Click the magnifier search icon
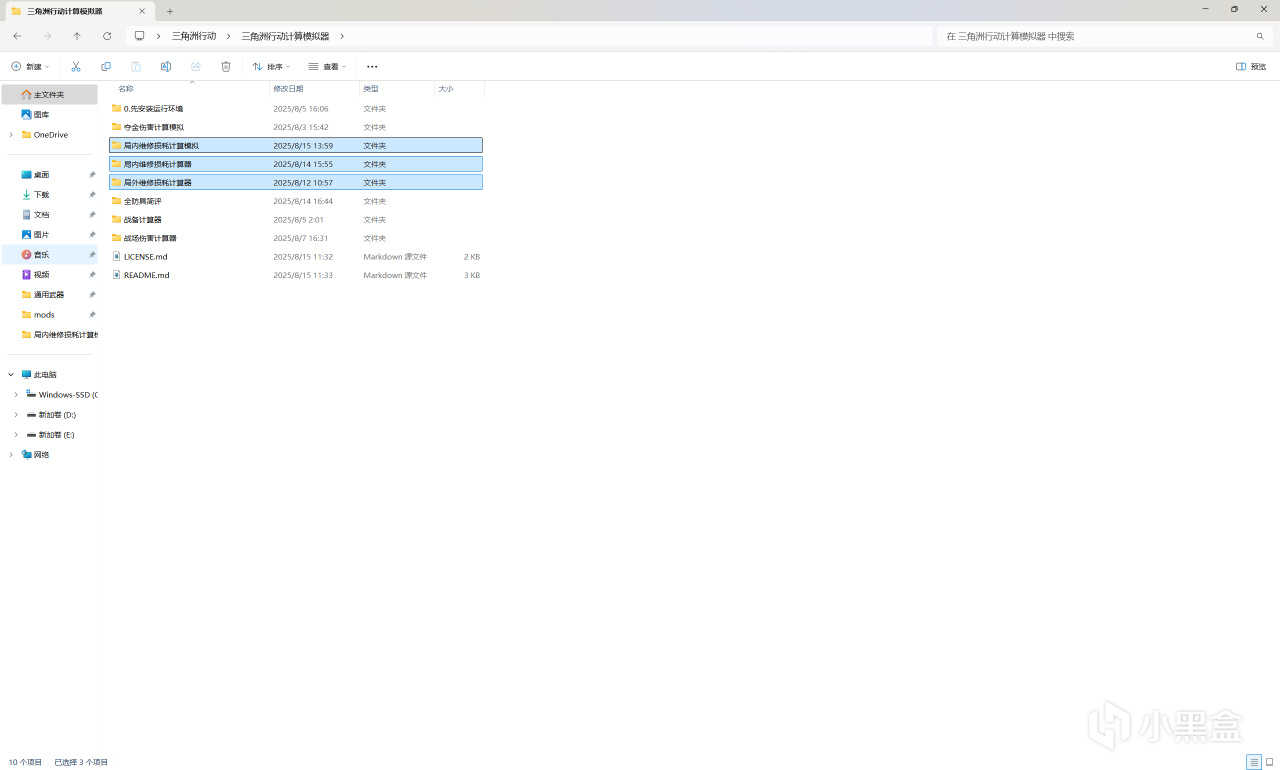This screenshot has width=1280, height=770. pos(1260,36)
